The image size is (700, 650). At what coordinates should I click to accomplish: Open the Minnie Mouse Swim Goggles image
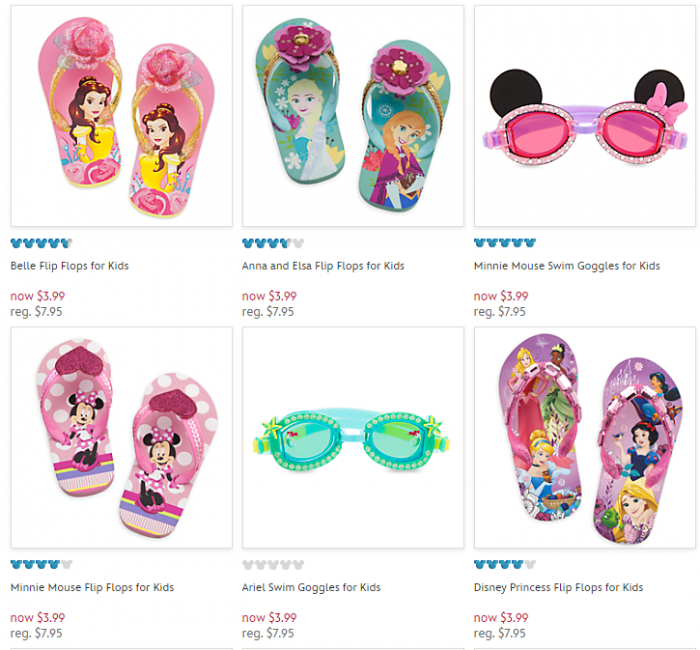(584, 115)
